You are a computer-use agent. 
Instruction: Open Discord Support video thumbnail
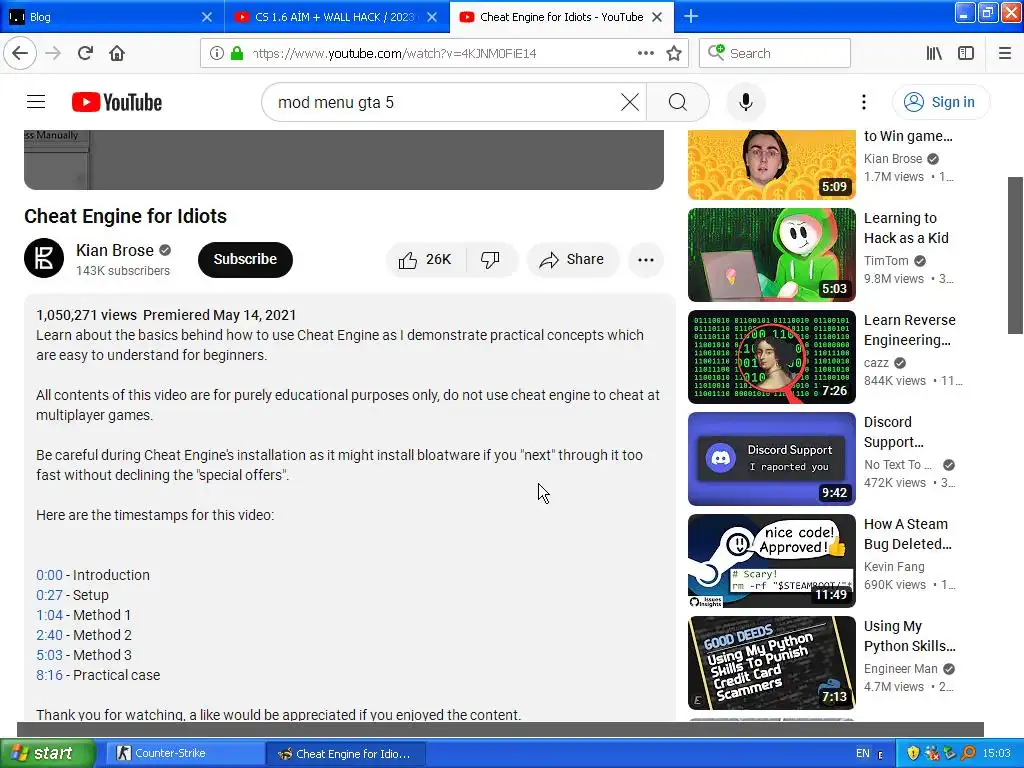pos(771,458)
